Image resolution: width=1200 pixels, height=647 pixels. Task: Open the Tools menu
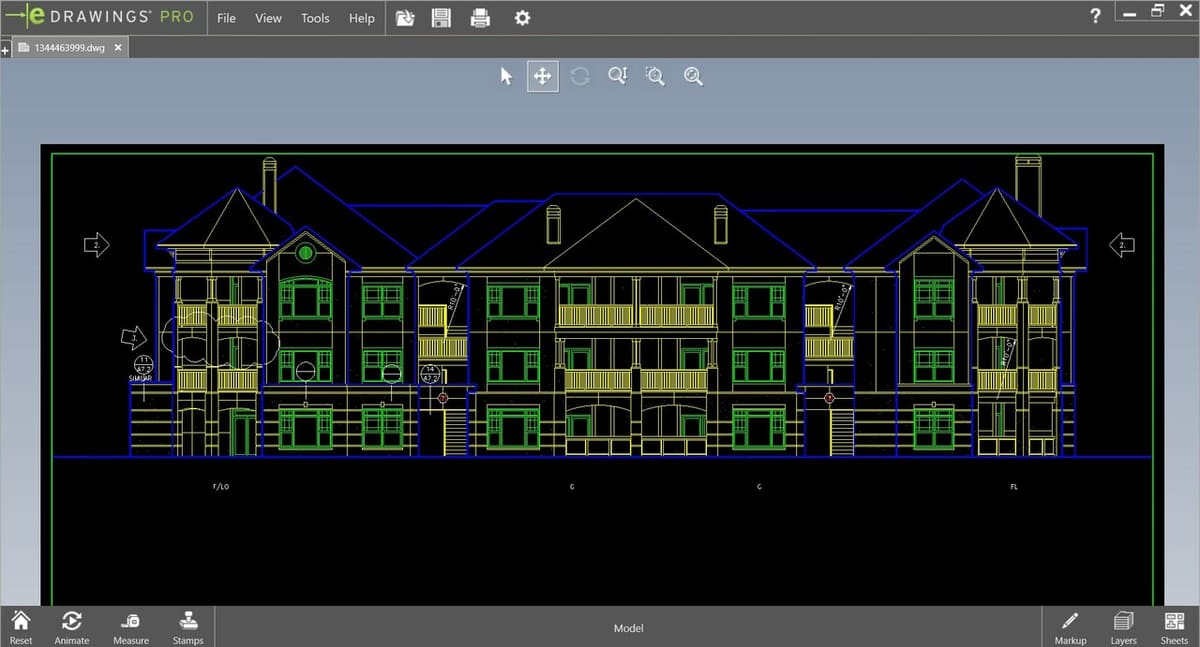pyautogui.click(x=315, y=18)
